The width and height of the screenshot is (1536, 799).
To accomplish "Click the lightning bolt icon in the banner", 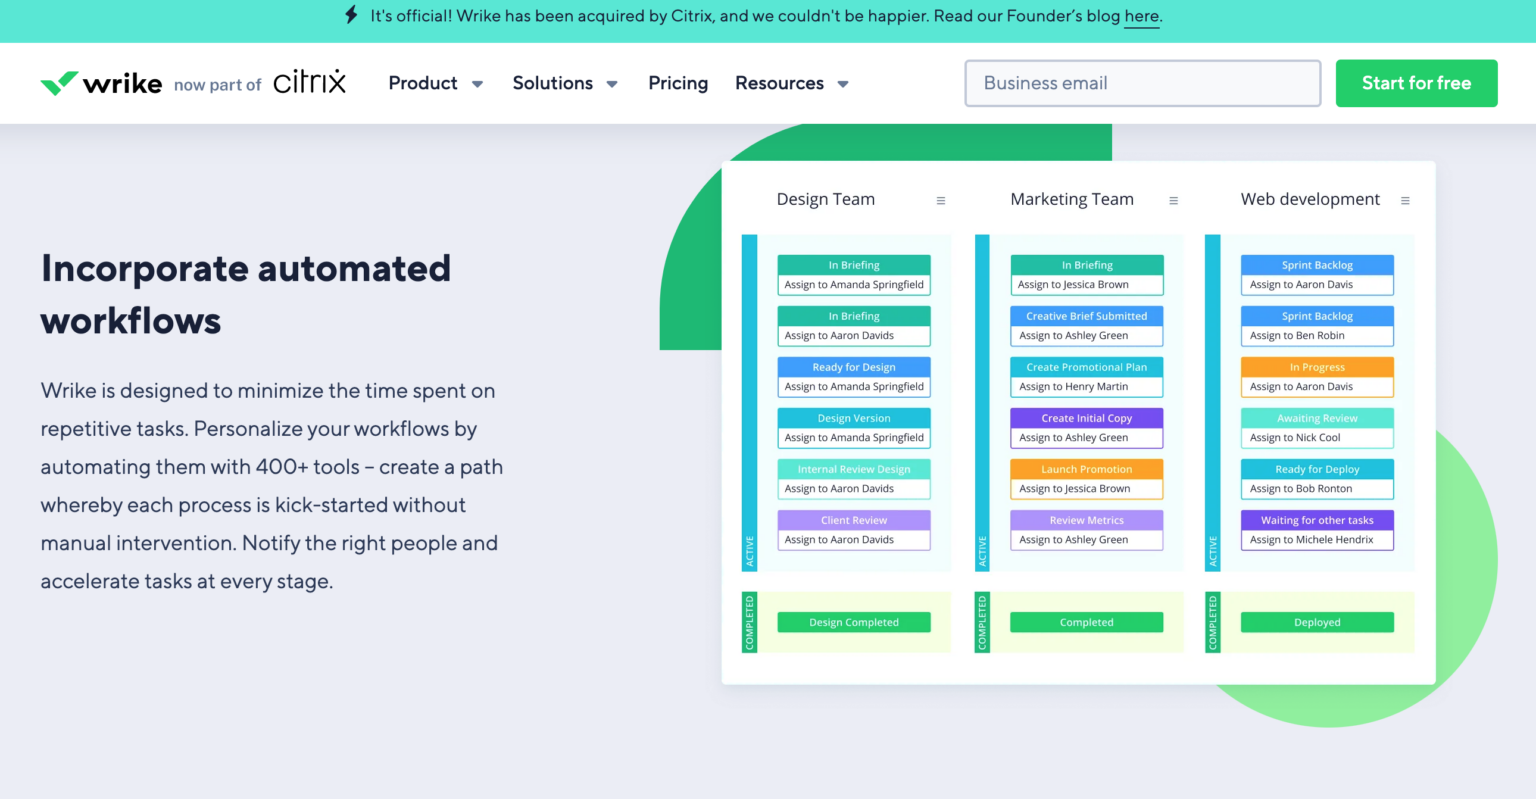I will click(x=351, y=15).
